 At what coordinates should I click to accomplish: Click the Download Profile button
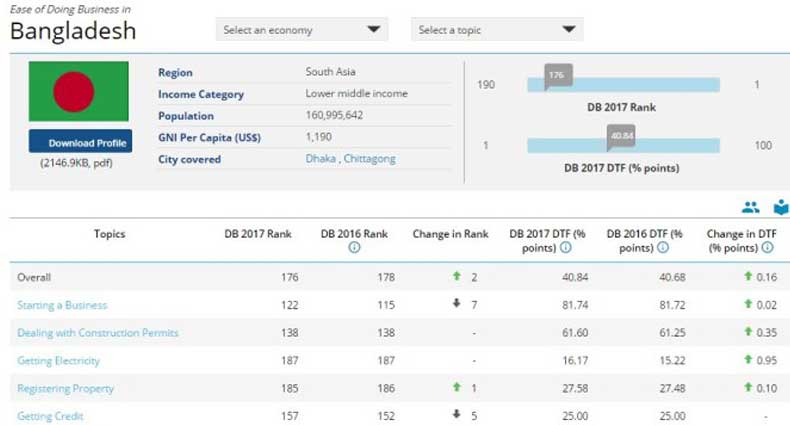(x=79, y=143)
